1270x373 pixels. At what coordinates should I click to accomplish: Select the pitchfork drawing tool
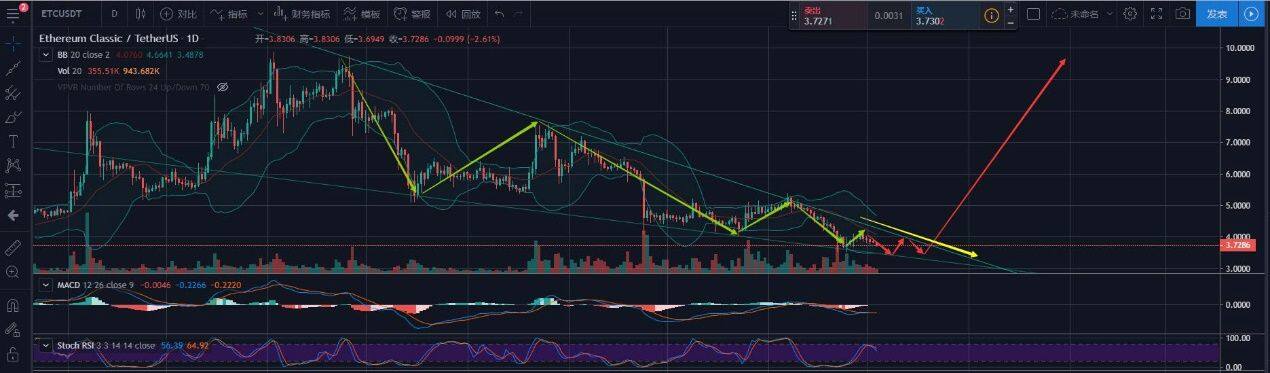click(13, 94)
